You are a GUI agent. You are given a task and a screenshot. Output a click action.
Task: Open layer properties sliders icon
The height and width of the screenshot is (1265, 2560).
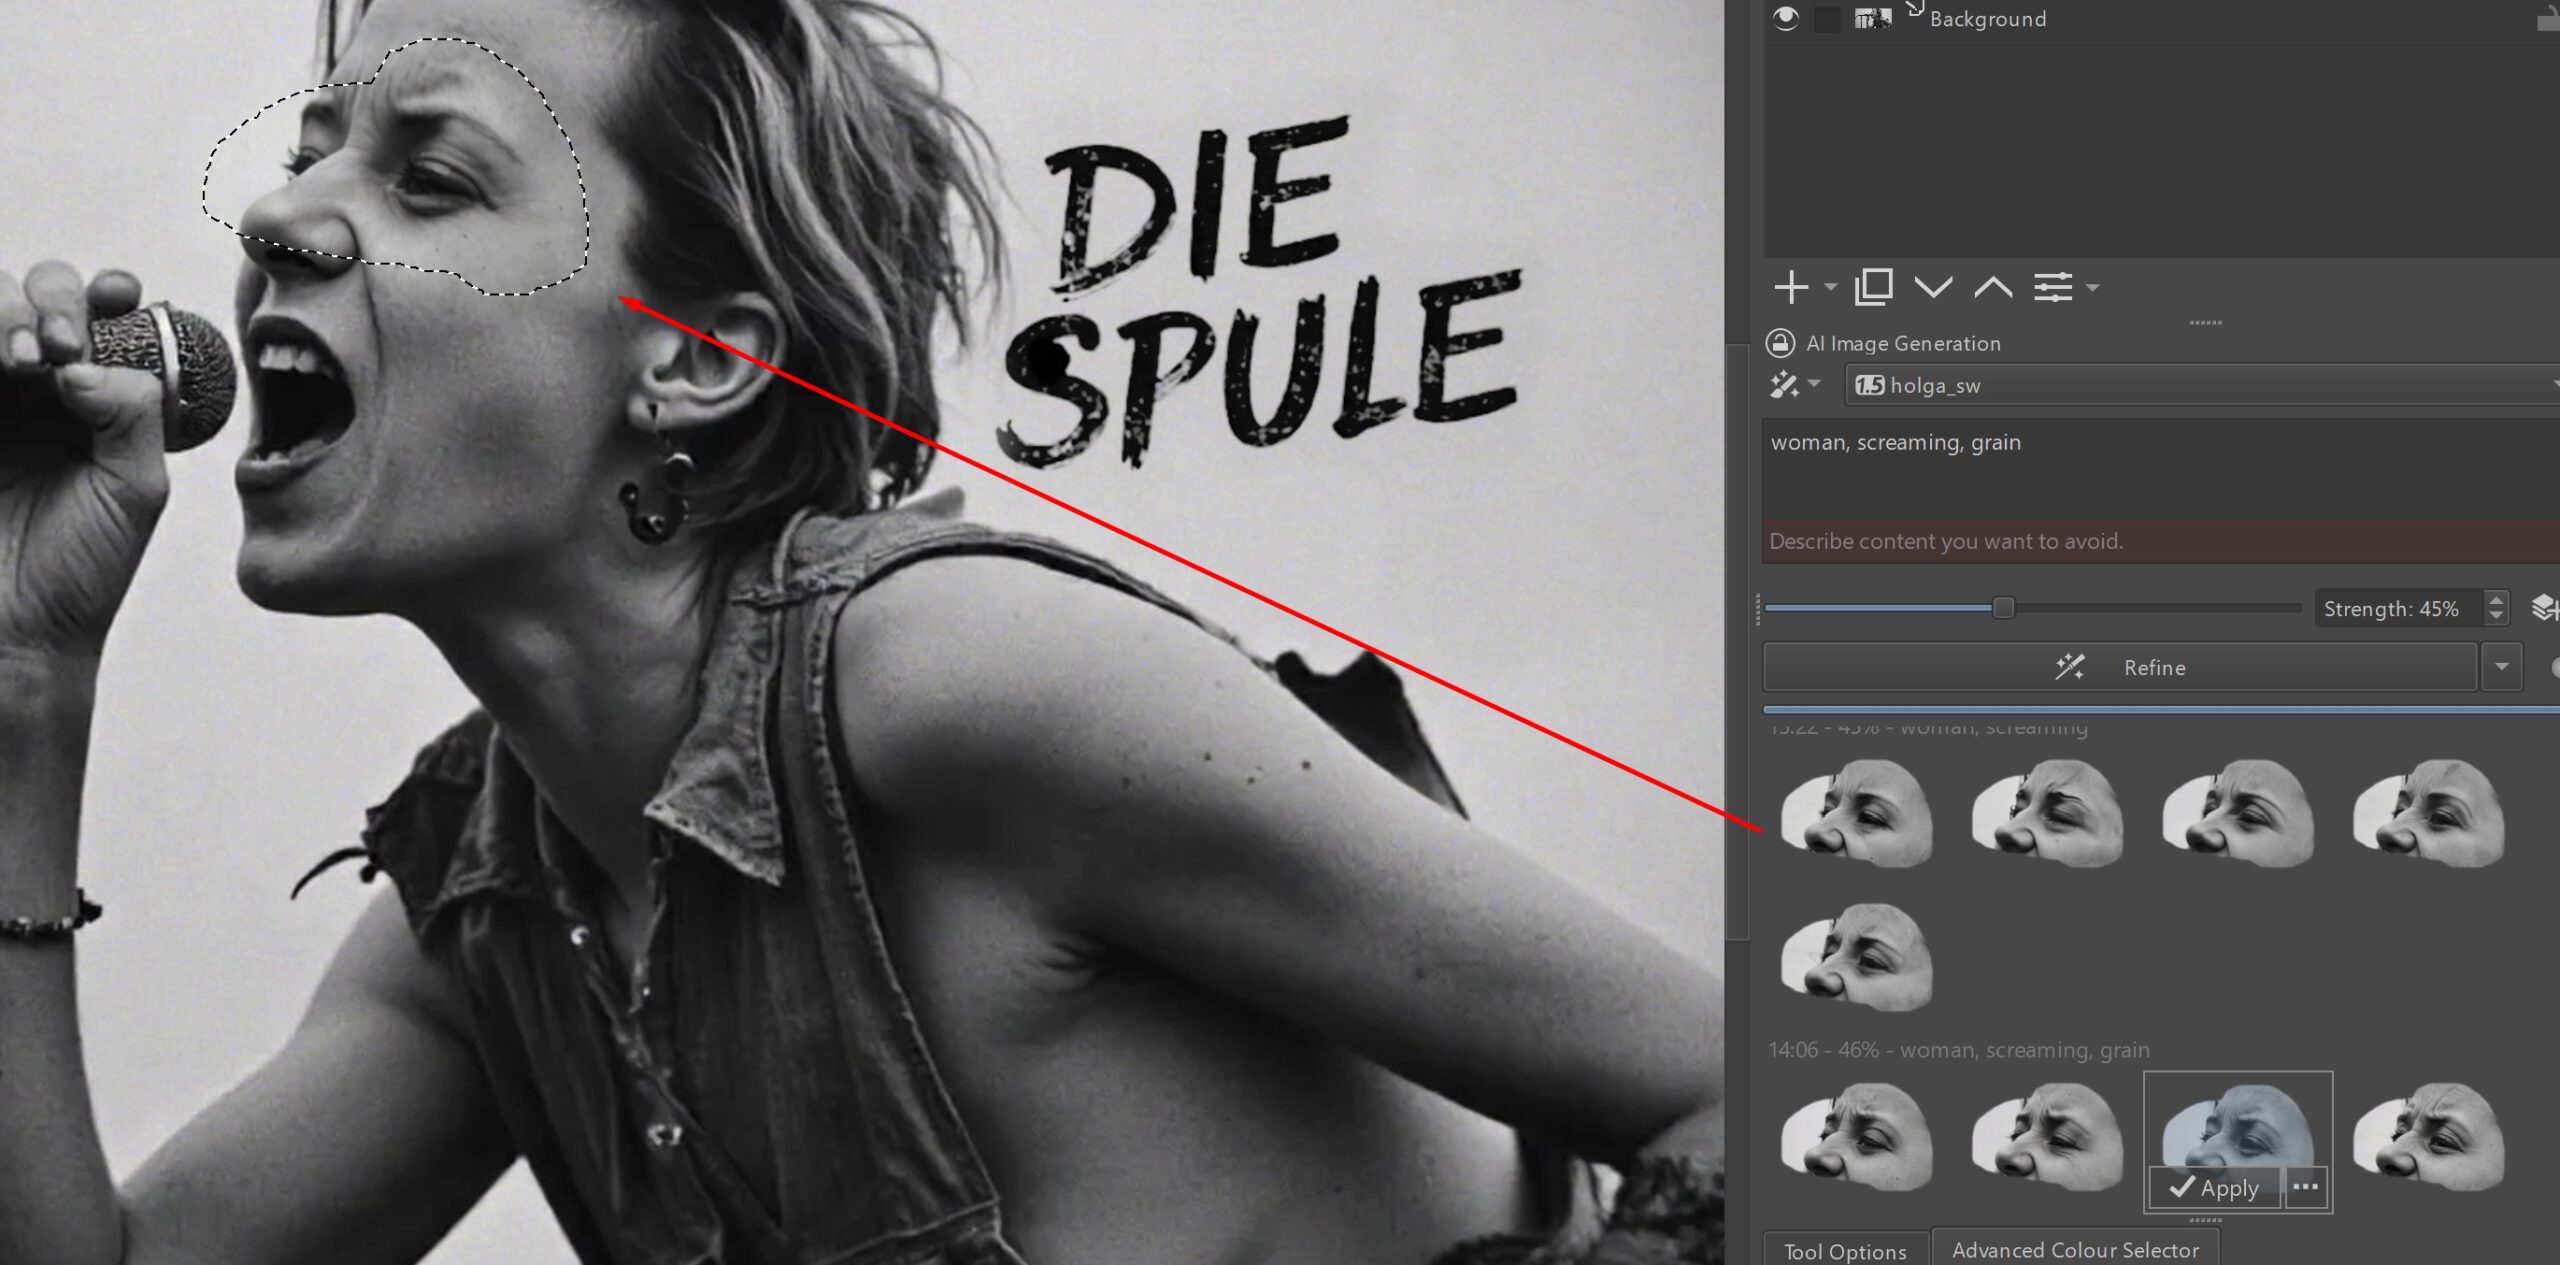point(2053,288)
